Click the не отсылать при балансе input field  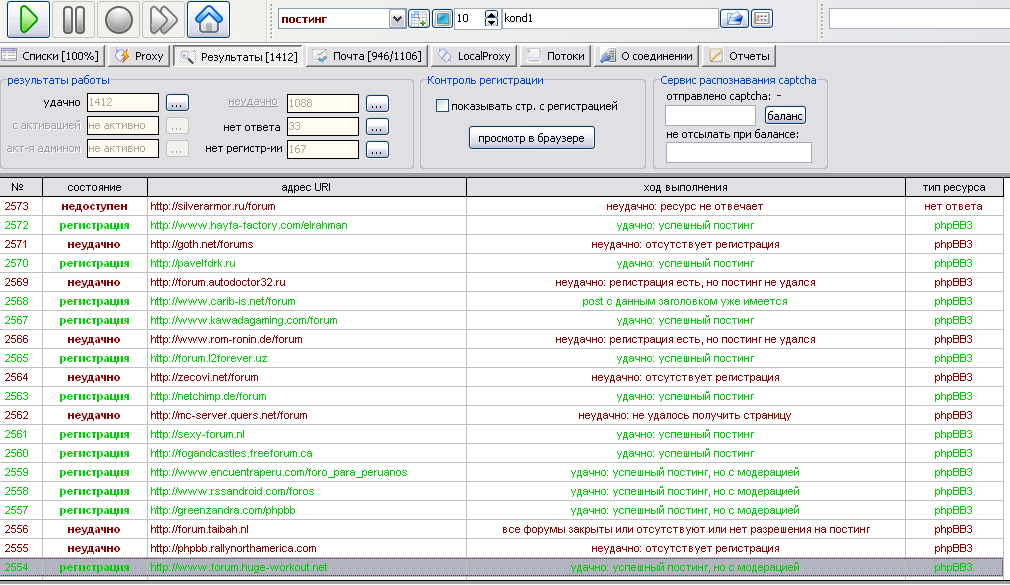[738, 152]
